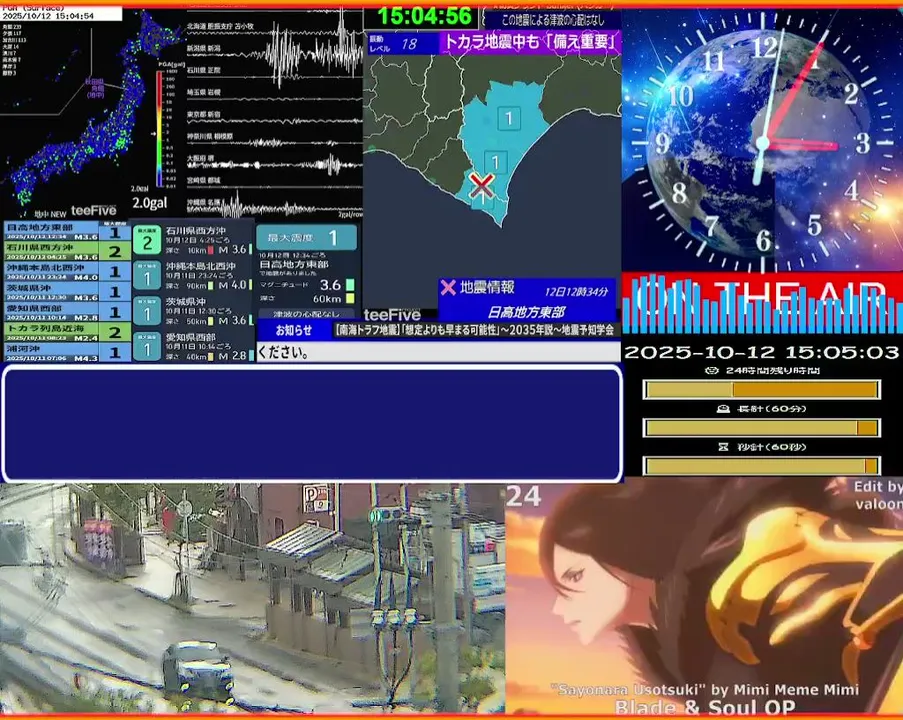The width and height of the screenshot is (903, 720).
Task: Click intensity 1 badge beside 愛知県西部 40km entry
Action: tap(147, 346)
